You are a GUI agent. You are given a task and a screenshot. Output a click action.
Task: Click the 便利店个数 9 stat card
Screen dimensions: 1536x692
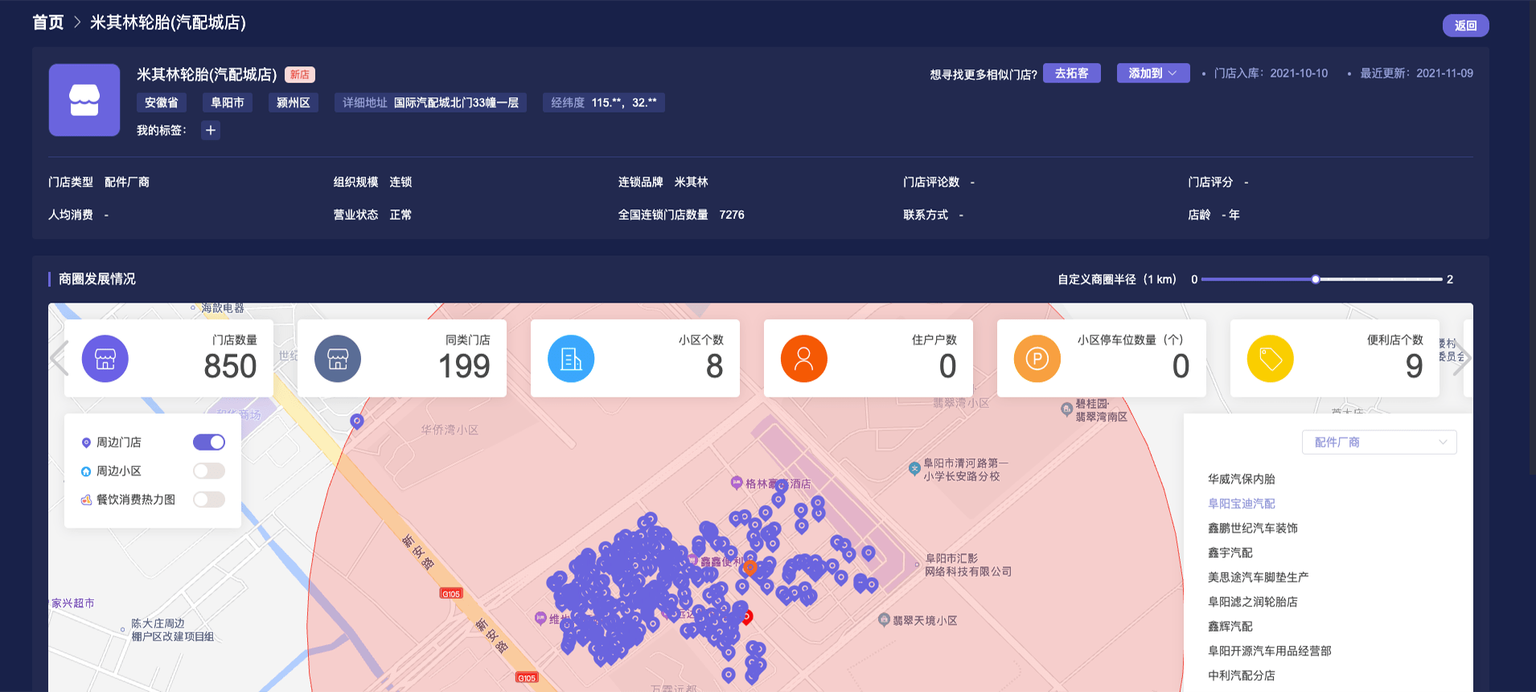(1335, 358)
